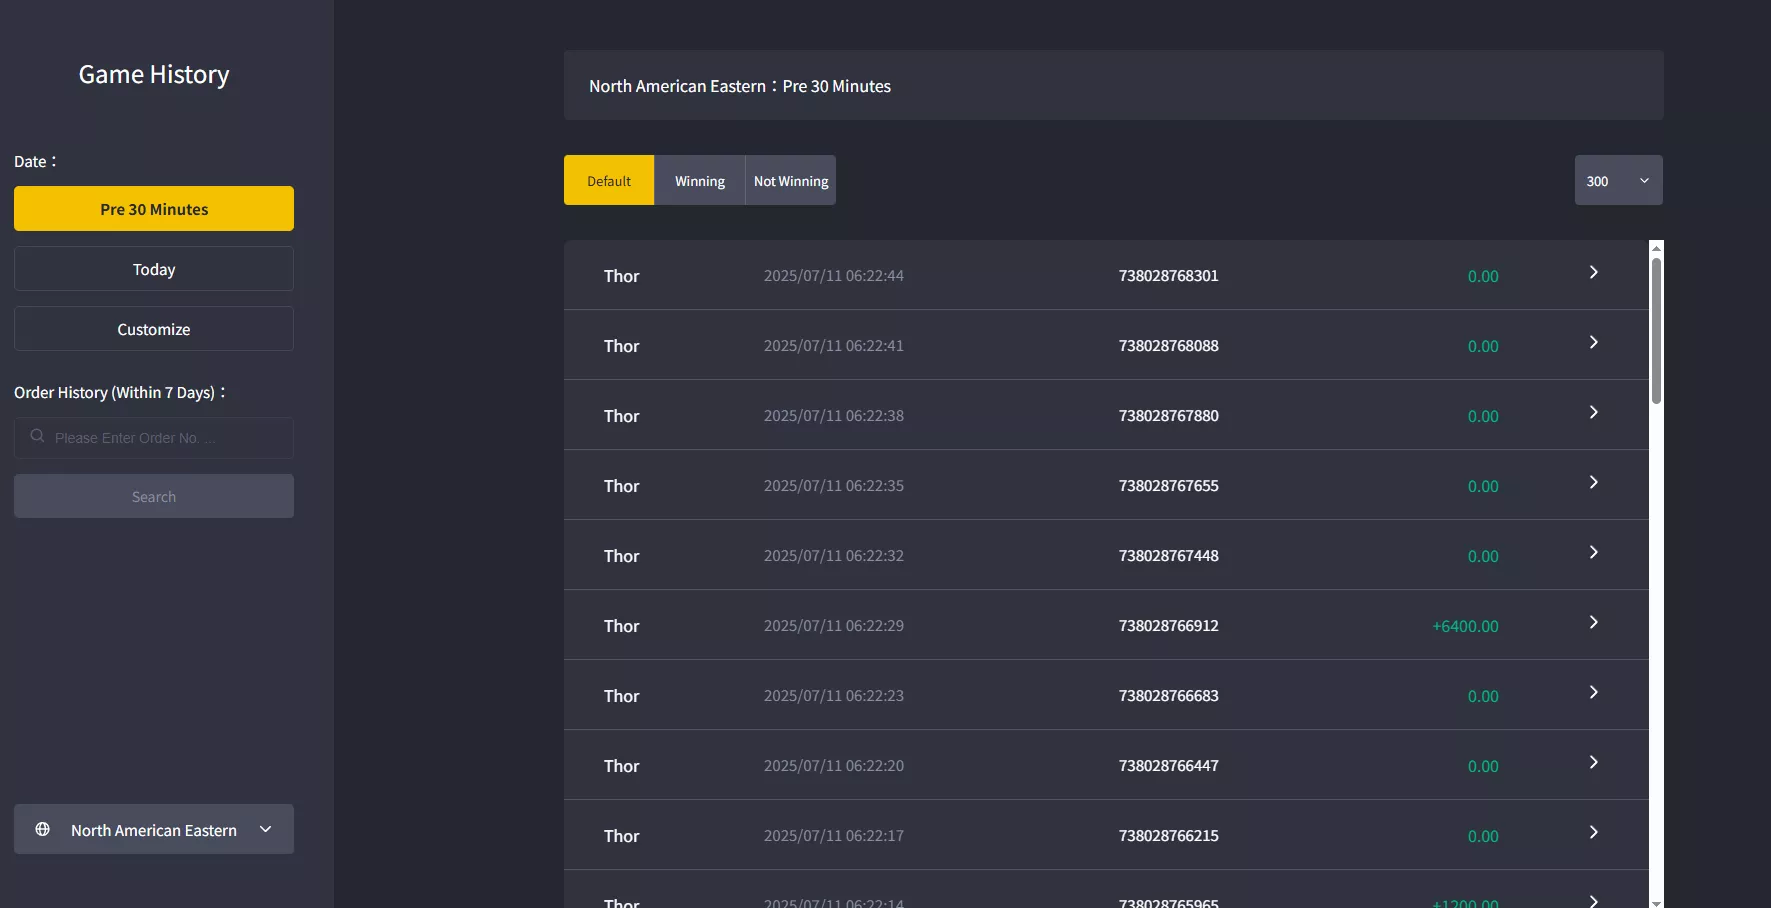Image resolution: width=1771 pixels, height=908 pixels.
Task: Click order number 738028767880
Action: click(x=1169, y=415)
